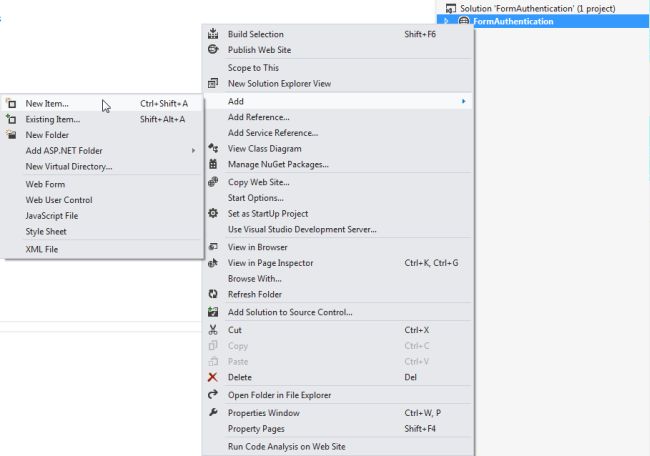Expand the FormAuthentication project tree node
The height and width of the screenshot is (456, 650).
pos(447,21)
